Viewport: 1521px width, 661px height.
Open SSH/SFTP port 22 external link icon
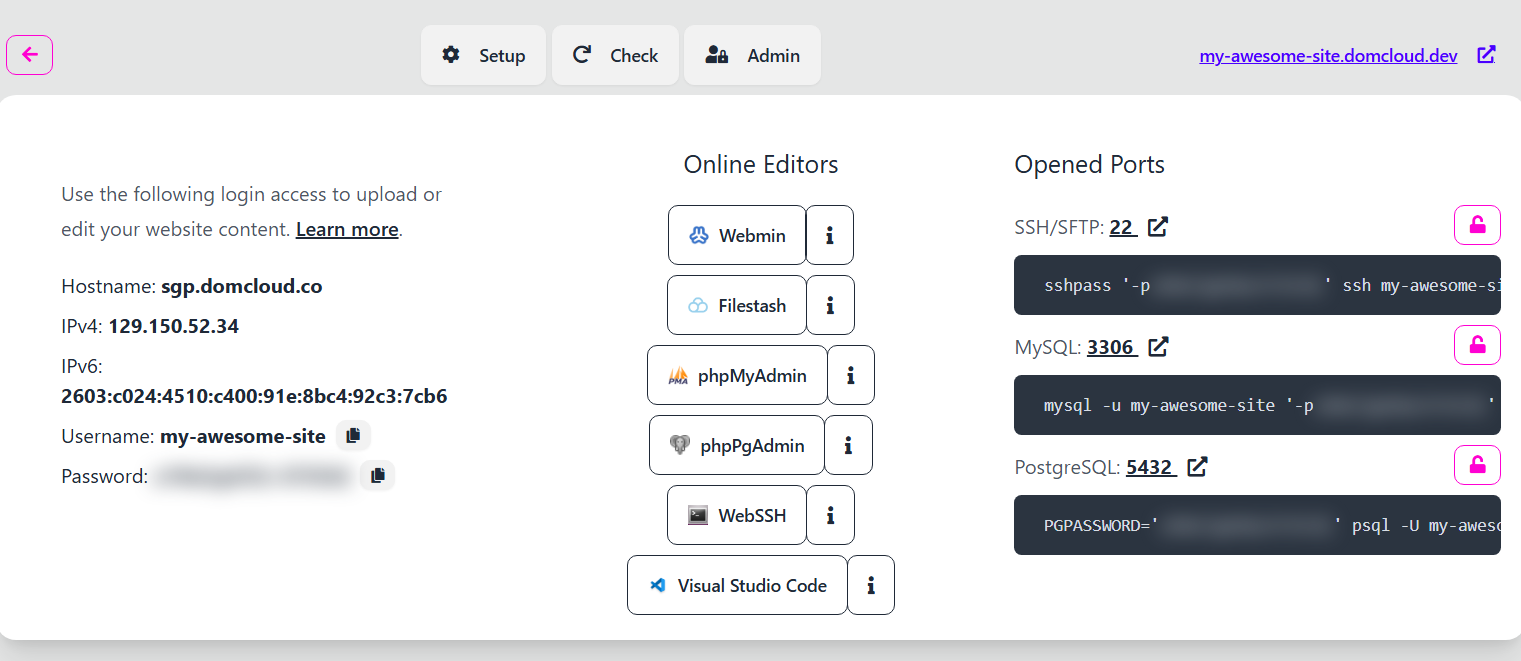point(1157,227)
